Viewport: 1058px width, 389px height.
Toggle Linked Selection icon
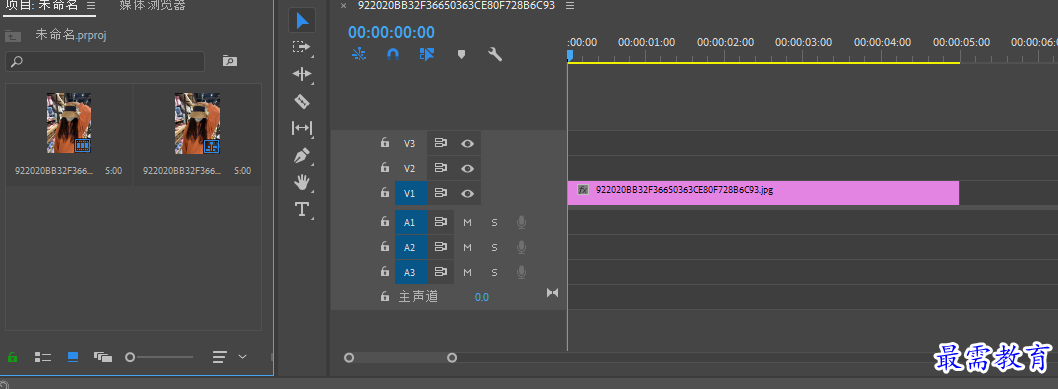coord(426,55)
